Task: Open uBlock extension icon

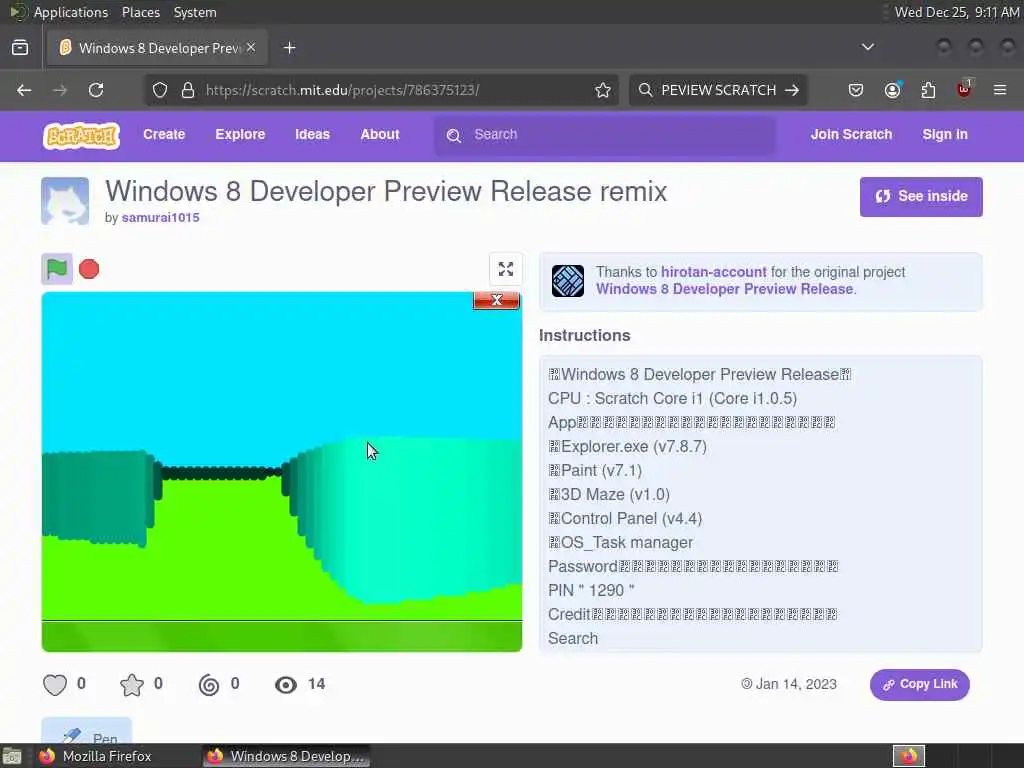Action: coord(964,89)
